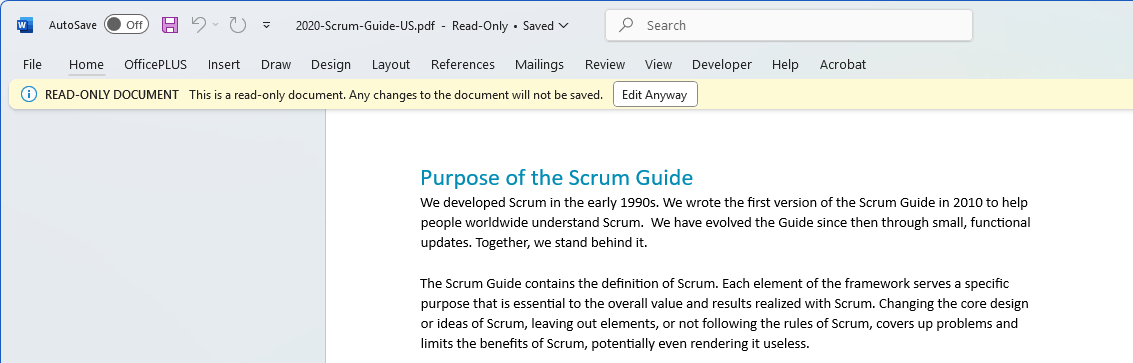Open the Layout tab
This screenshot has width=1133, height=363.
[x=391, y=64]
